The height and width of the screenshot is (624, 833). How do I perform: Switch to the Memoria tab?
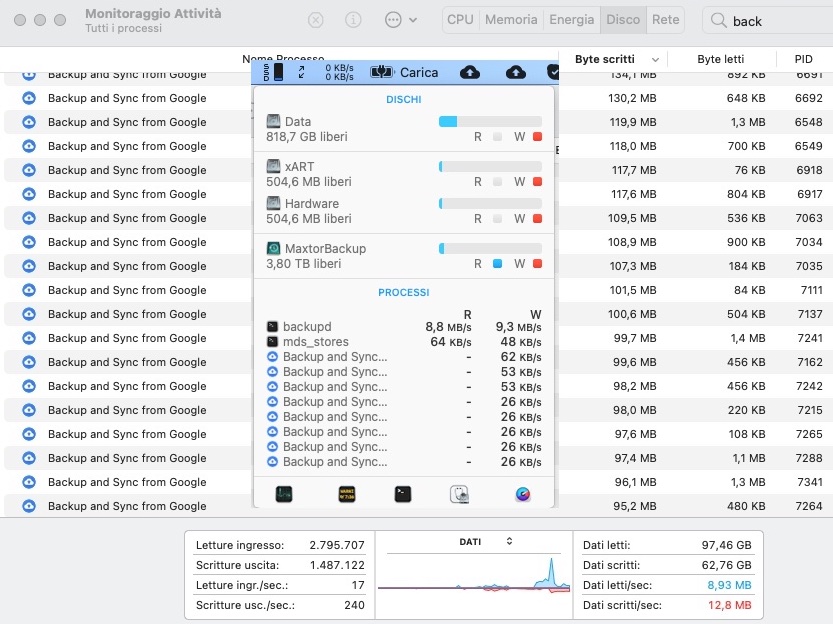click(x=511, y=20)
